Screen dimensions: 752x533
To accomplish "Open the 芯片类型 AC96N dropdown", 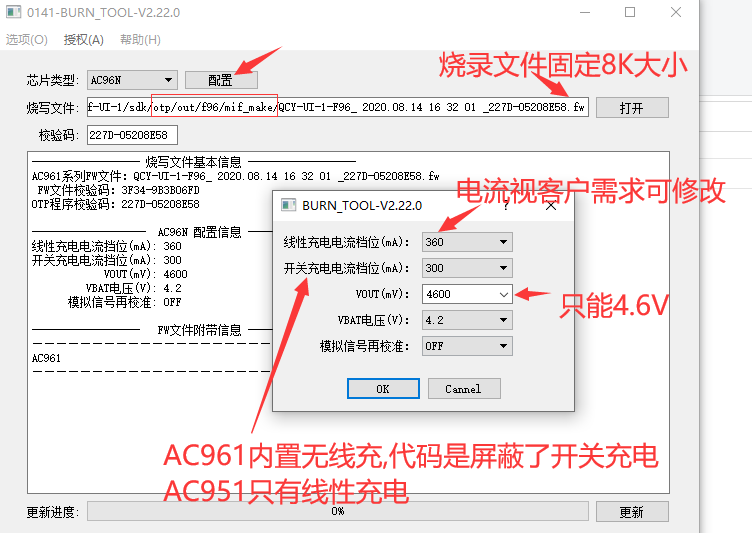I will [x=132, y=80].
